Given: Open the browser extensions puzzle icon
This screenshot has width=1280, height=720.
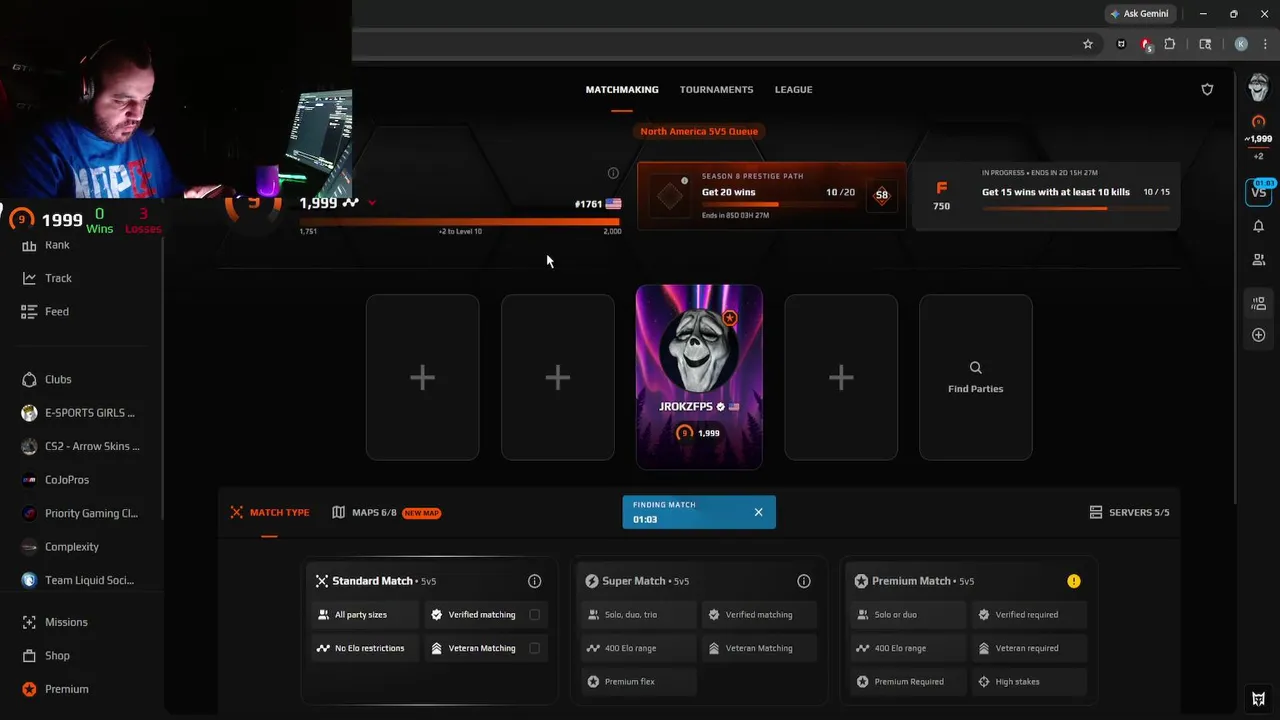Looking at the screenshot, I should 1169,44.
